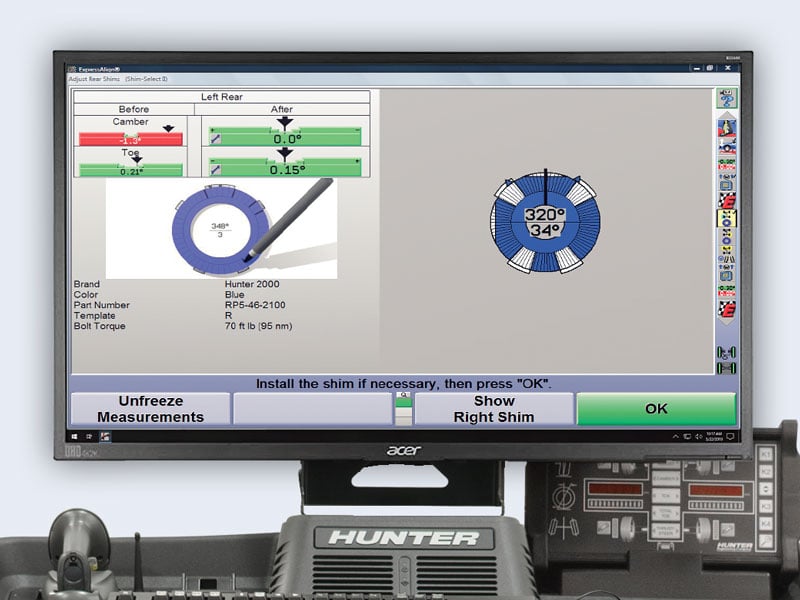This screenshot has height=600, width=800.
Task: Click the shim marking illustration with pen
Action: (221, 228)
